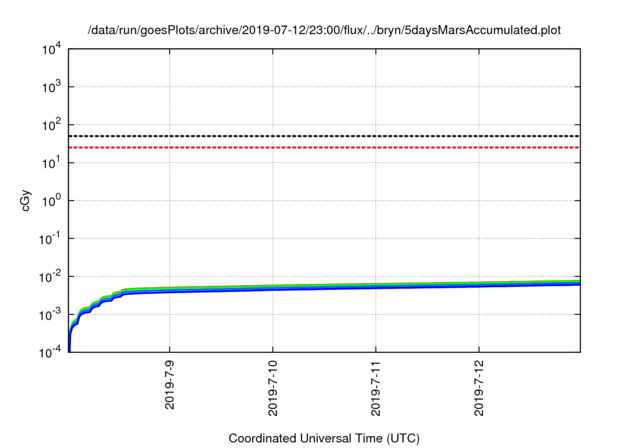Click the cGy y-axis label
The image size is (640, 448).
point(26,200)
